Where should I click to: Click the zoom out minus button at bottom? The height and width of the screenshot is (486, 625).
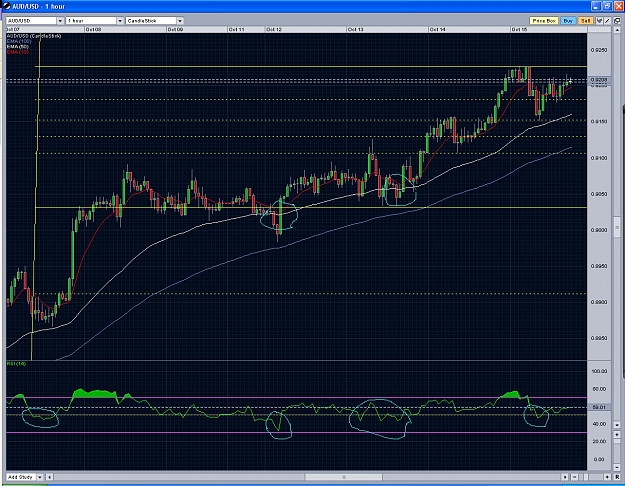(574, 477)
